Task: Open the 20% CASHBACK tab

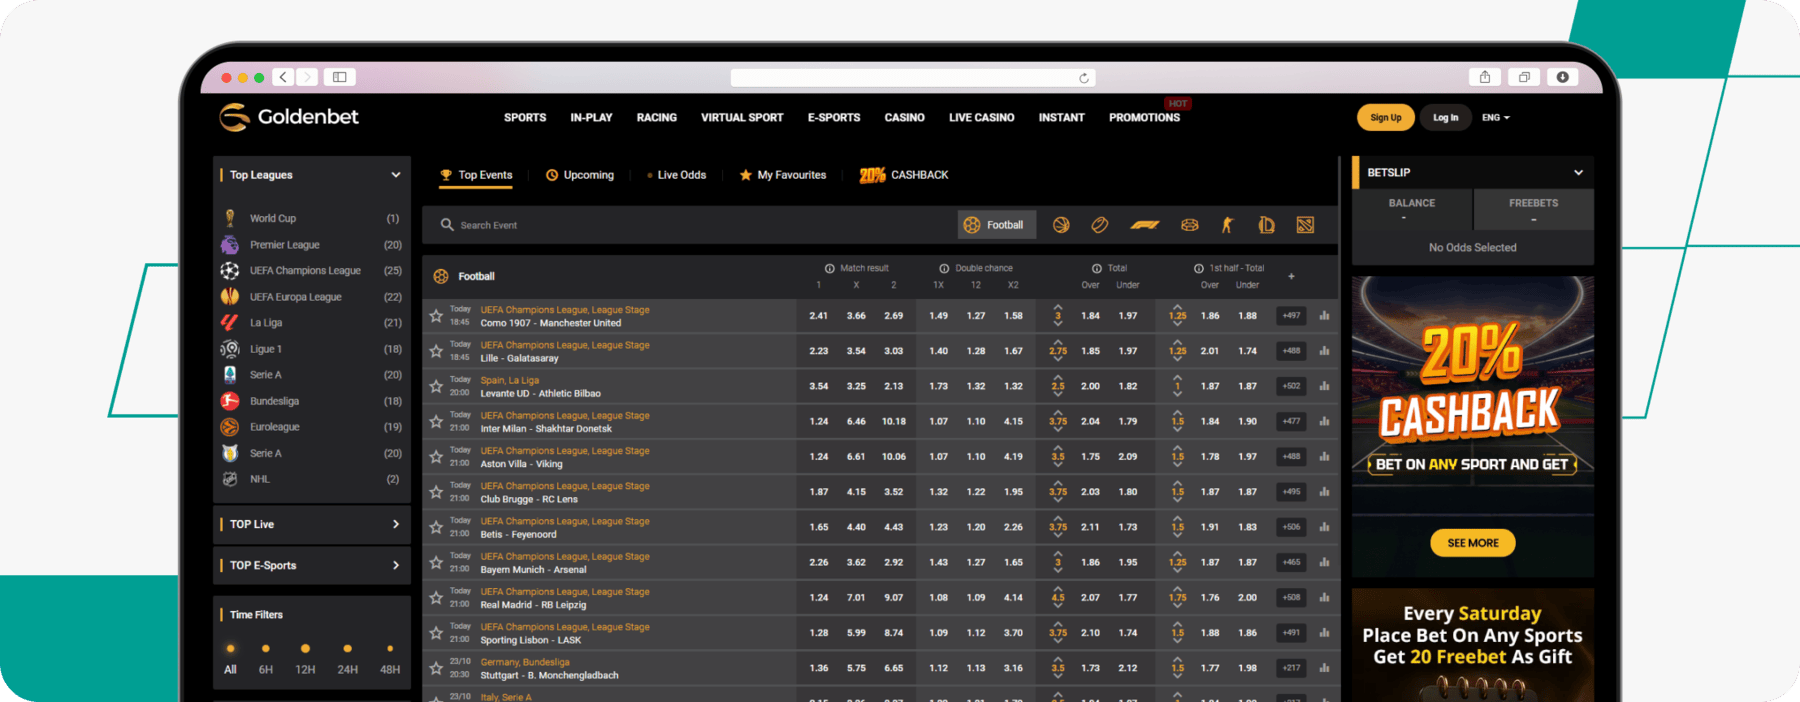Action: [x=904, y=175]
